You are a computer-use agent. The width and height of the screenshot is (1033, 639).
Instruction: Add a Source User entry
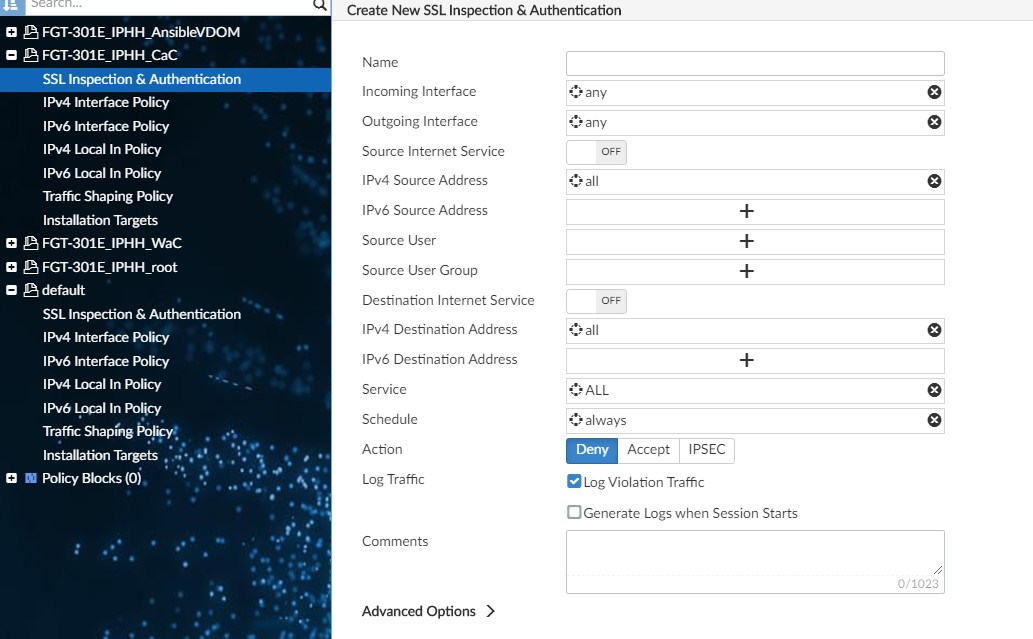pyautogui.click(x=746, y=241)
